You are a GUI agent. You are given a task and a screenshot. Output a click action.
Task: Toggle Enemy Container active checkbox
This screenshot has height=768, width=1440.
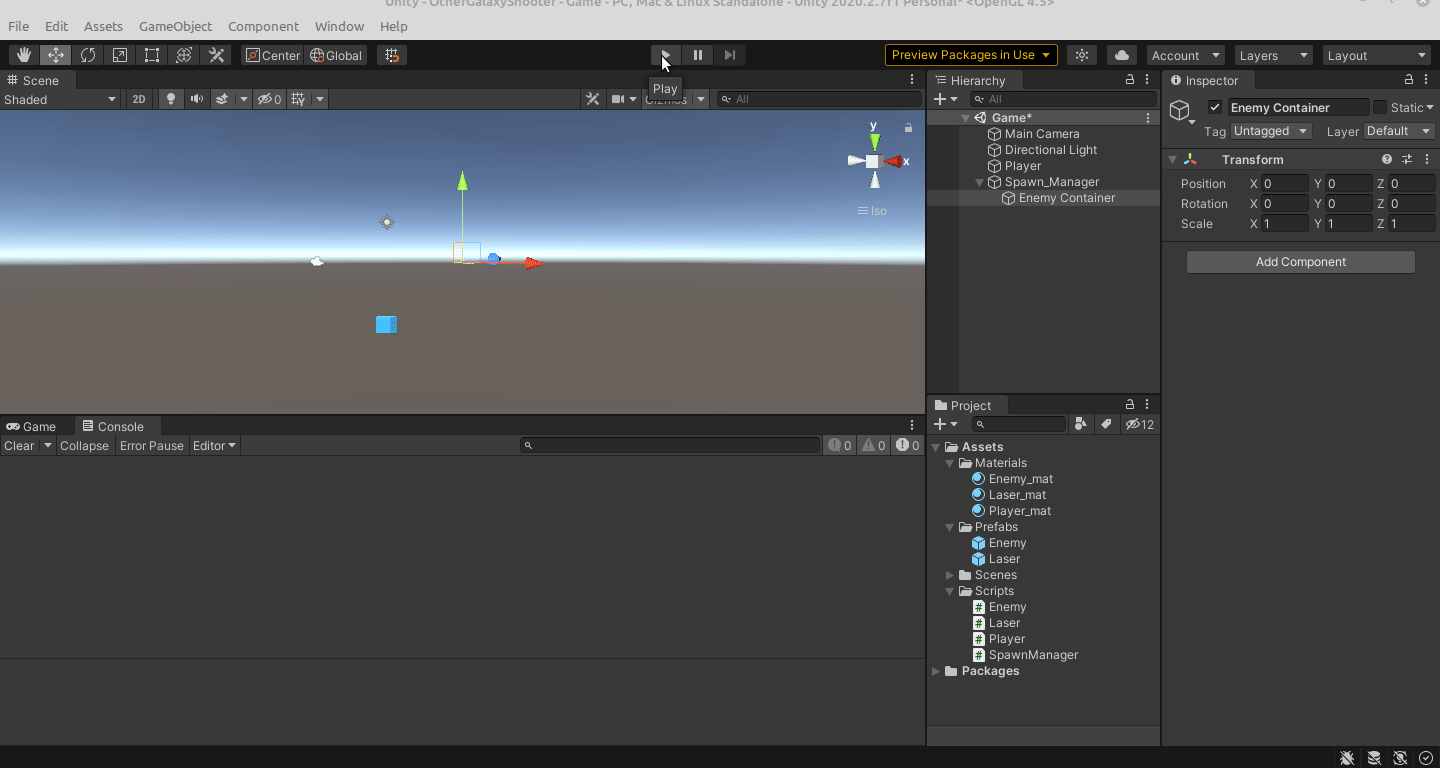(1215, 107)
